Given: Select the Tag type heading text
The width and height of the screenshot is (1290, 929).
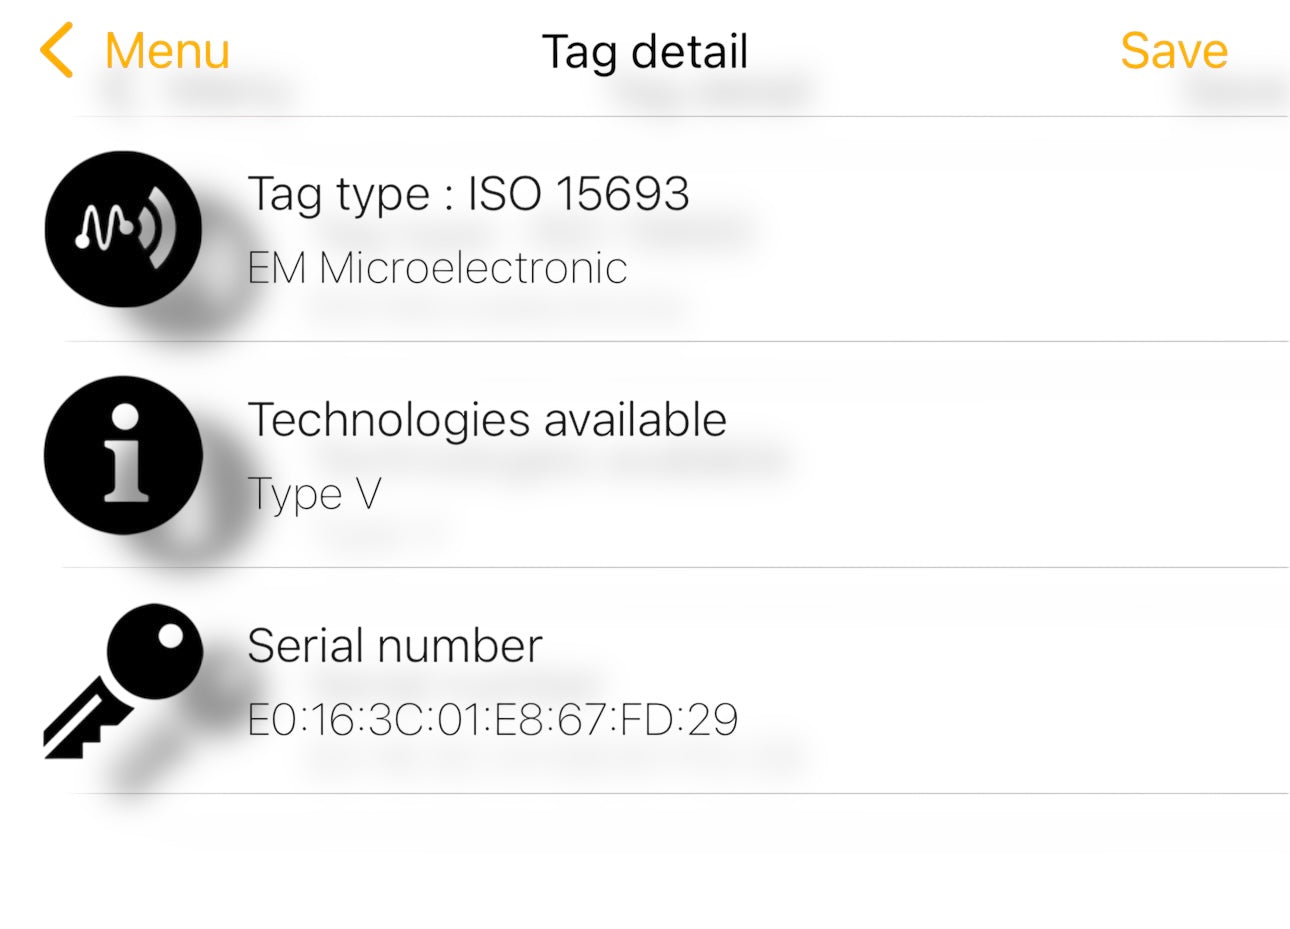Looking at the screenshot, I should pyautogui.click(x=338, y=194).
